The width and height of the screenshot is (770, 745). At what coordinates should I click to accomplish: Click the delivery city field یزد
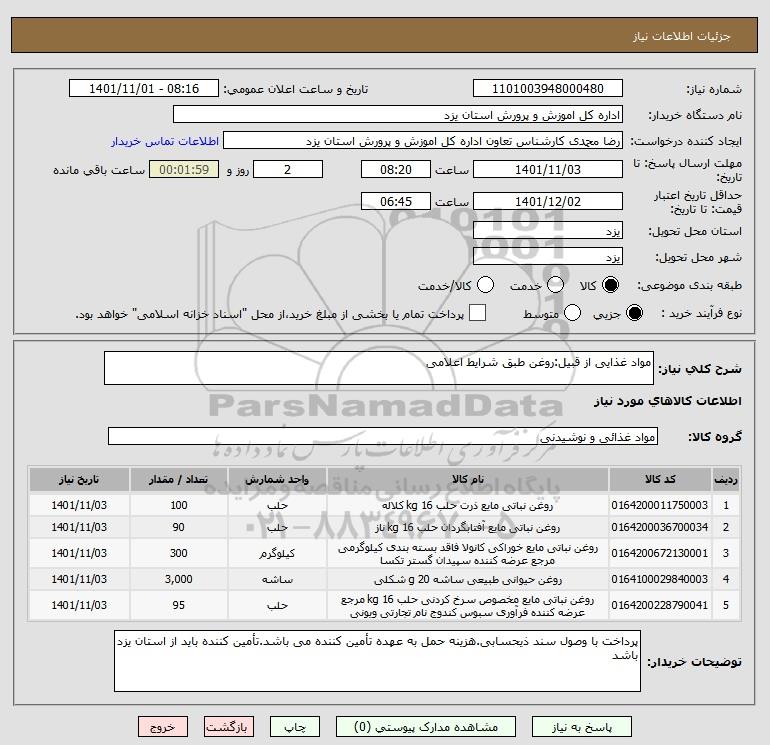pyautogui.click(x=548, y=256)
